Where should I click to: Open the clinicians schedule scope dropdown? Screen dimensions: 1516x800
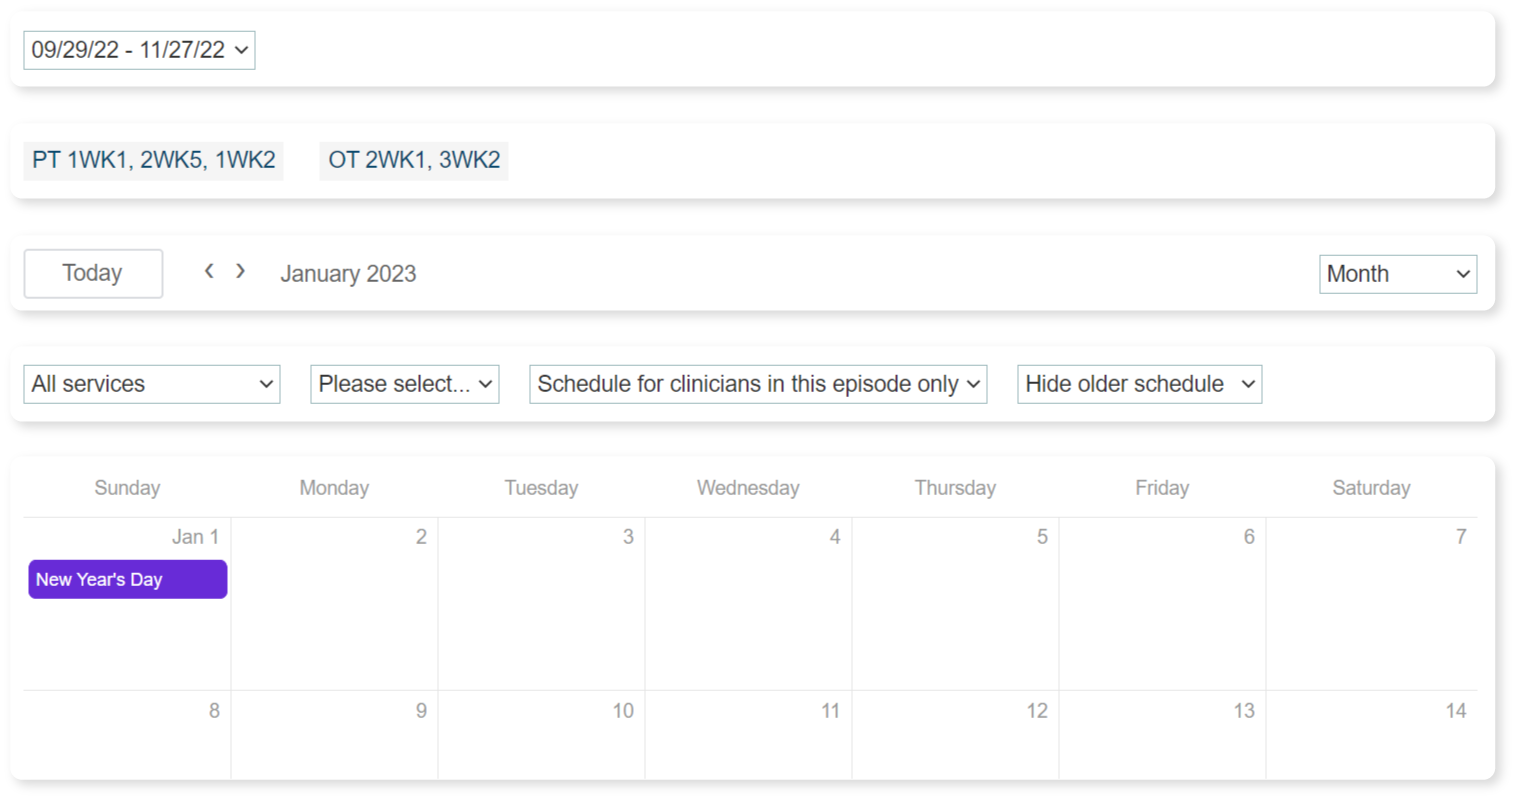point(757,384)
